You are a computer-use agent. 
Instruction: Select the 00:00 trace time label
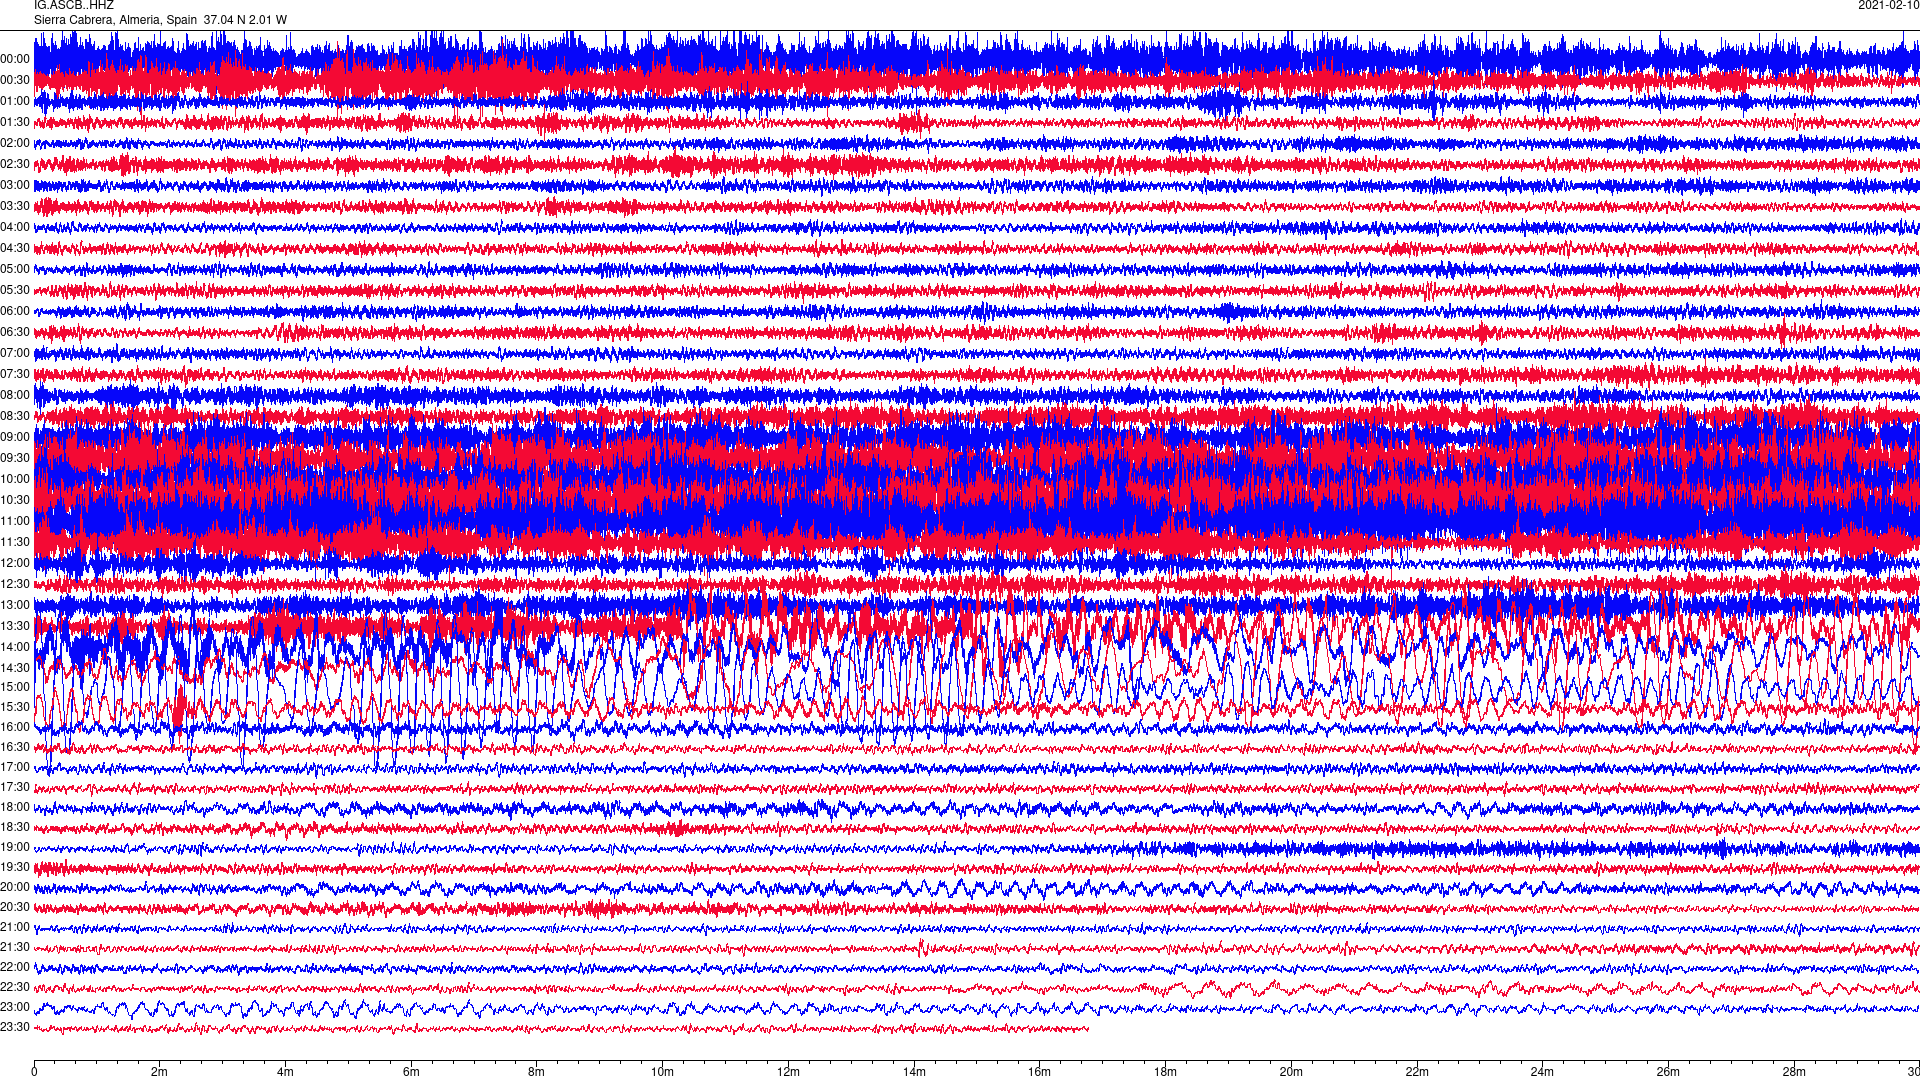pos(15,59)
